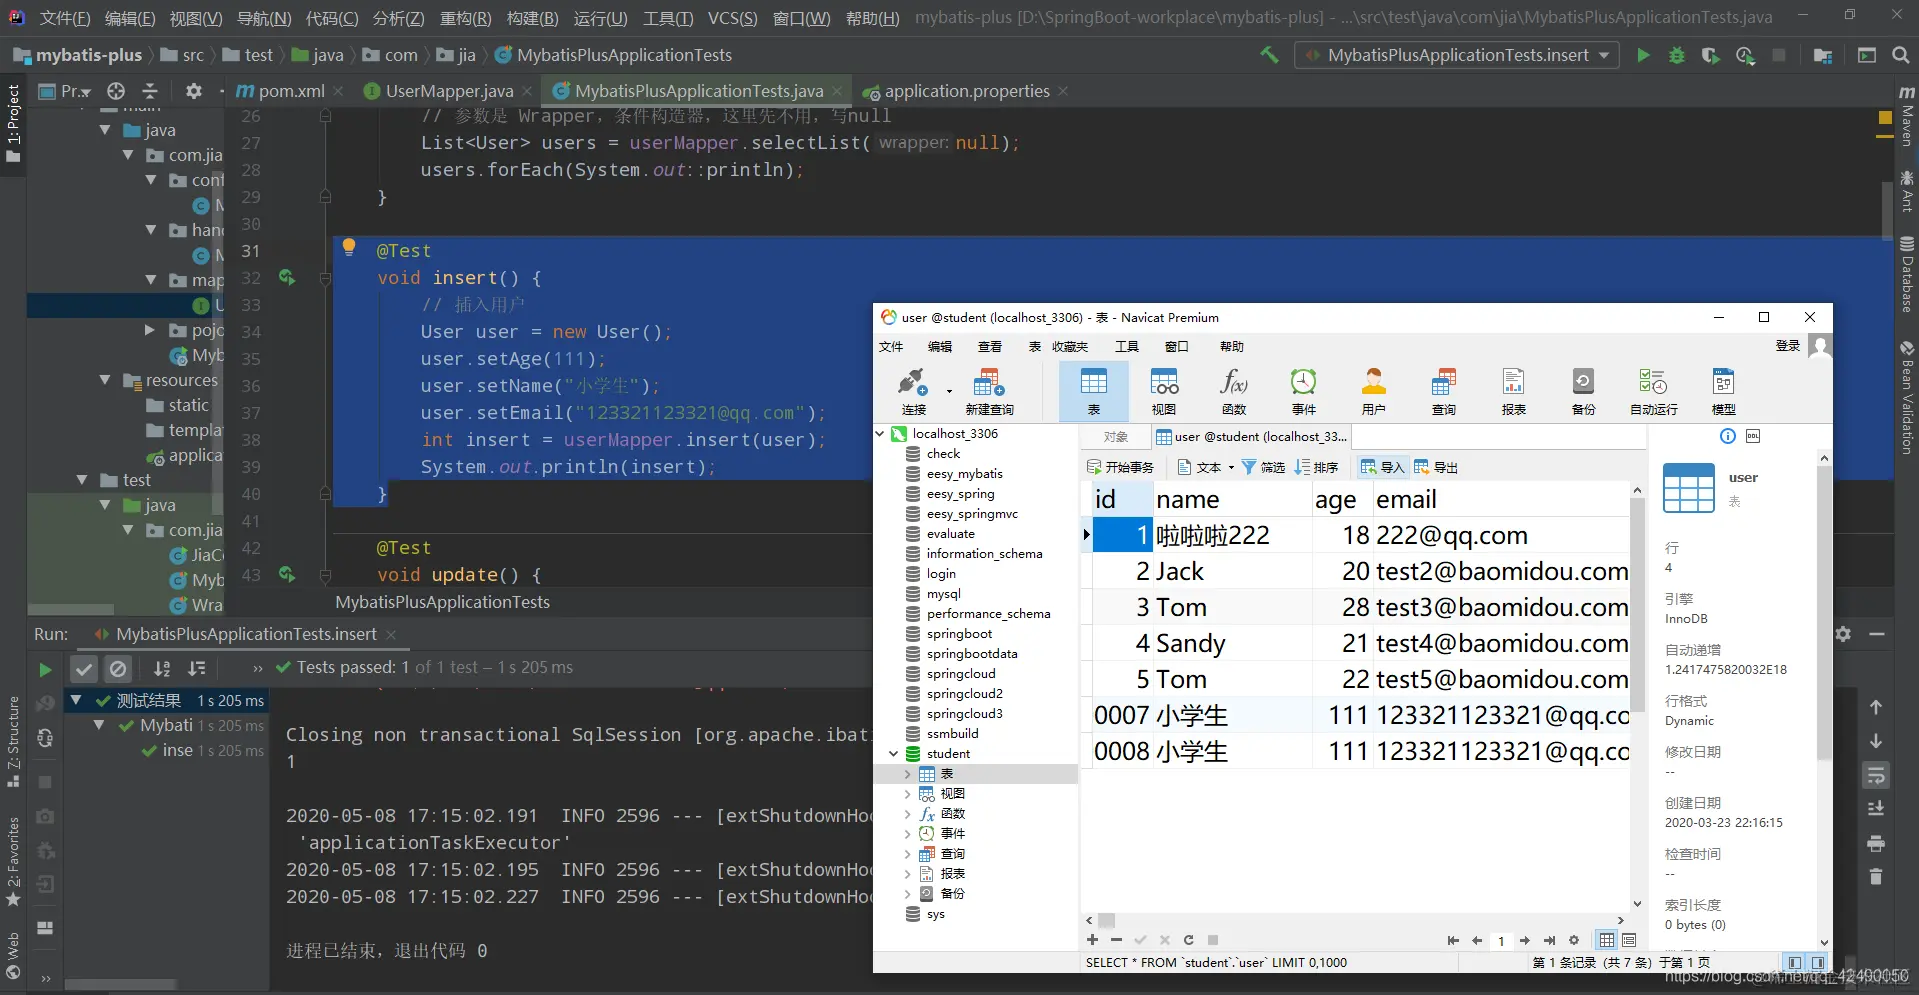Click the Navicat page number field
The height and width of the screenshot is (995, 1919).
[1501, 940]
